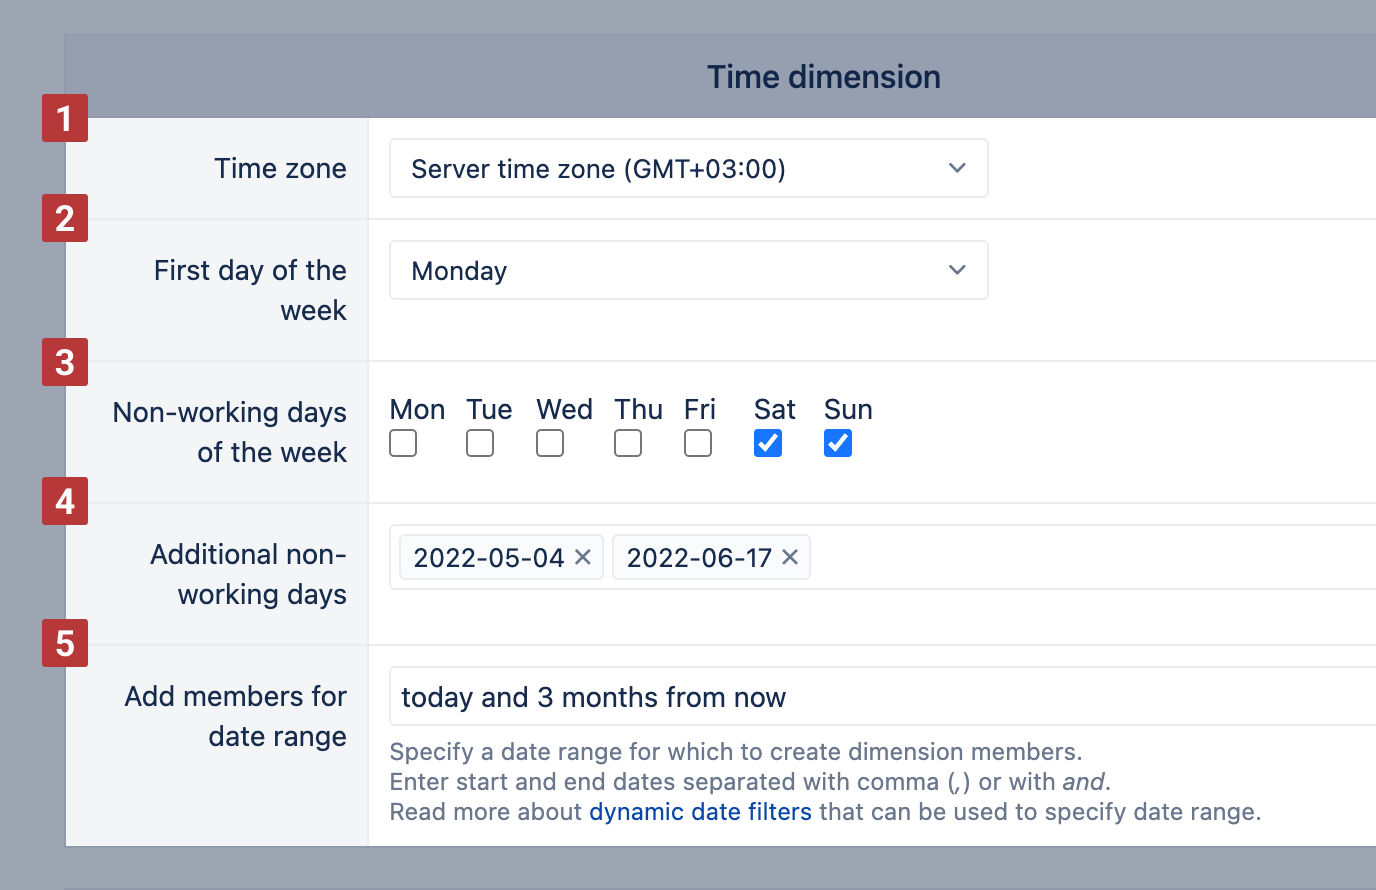Mark Fri as a non-working day

[698, 443]
